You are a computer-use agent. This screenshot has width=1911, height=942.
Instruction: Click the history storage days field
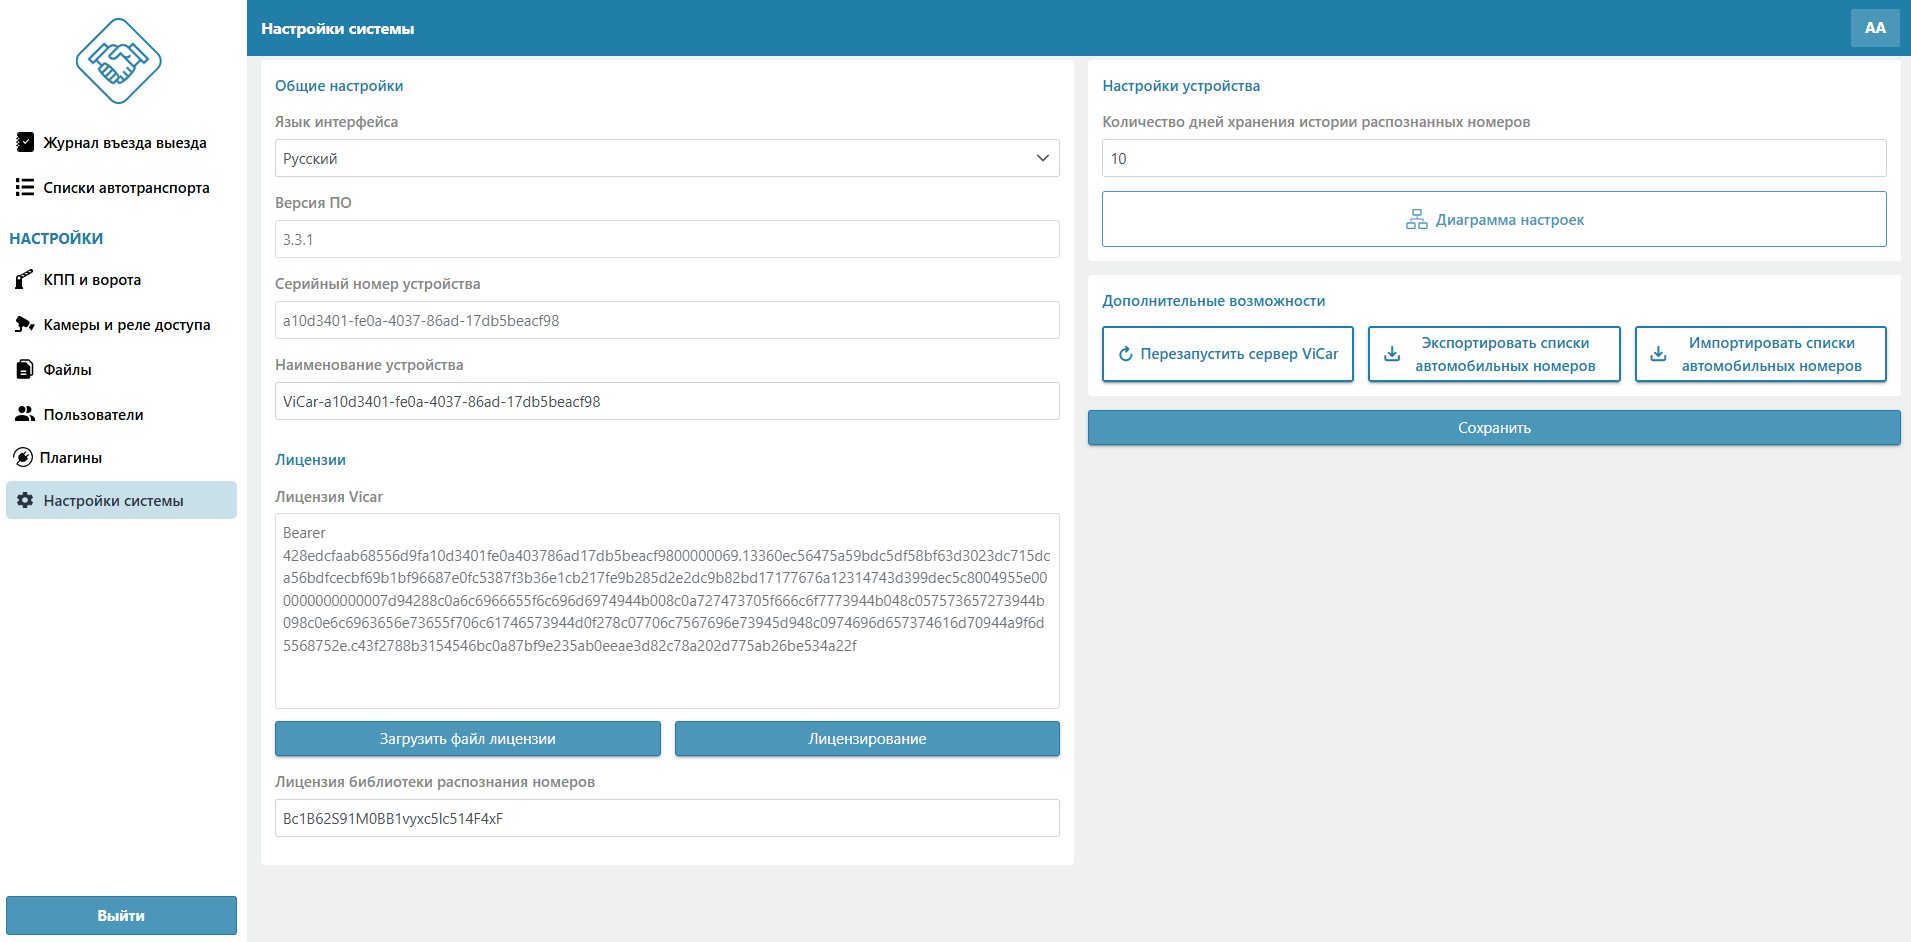[x=1493, y=159]
